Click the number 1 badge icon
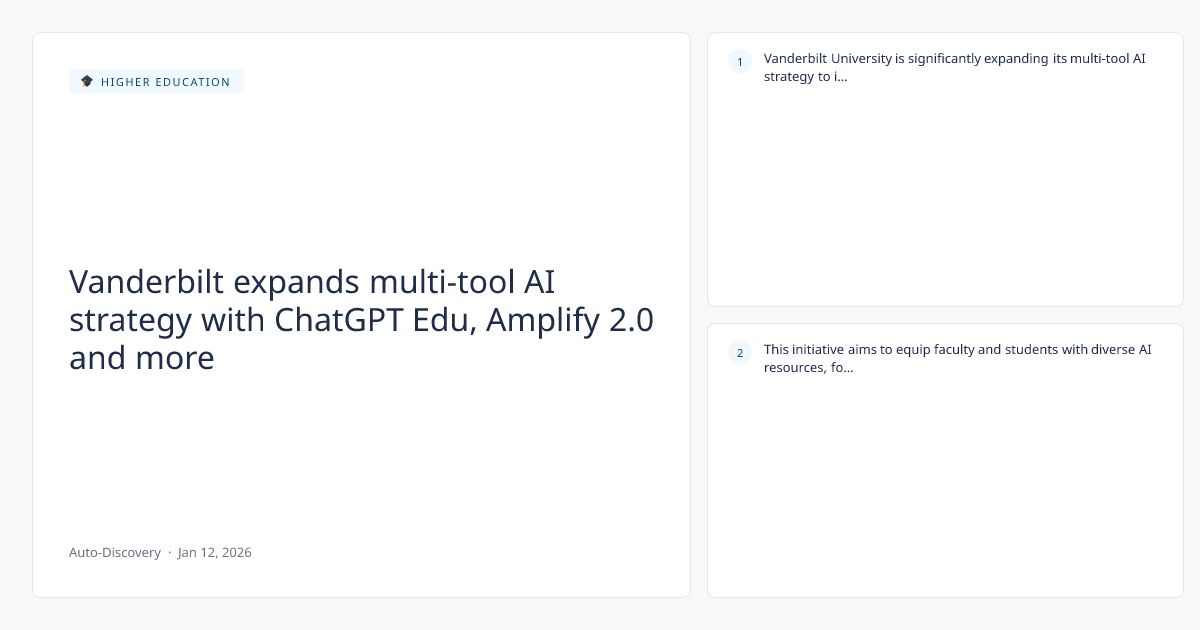 740,62
